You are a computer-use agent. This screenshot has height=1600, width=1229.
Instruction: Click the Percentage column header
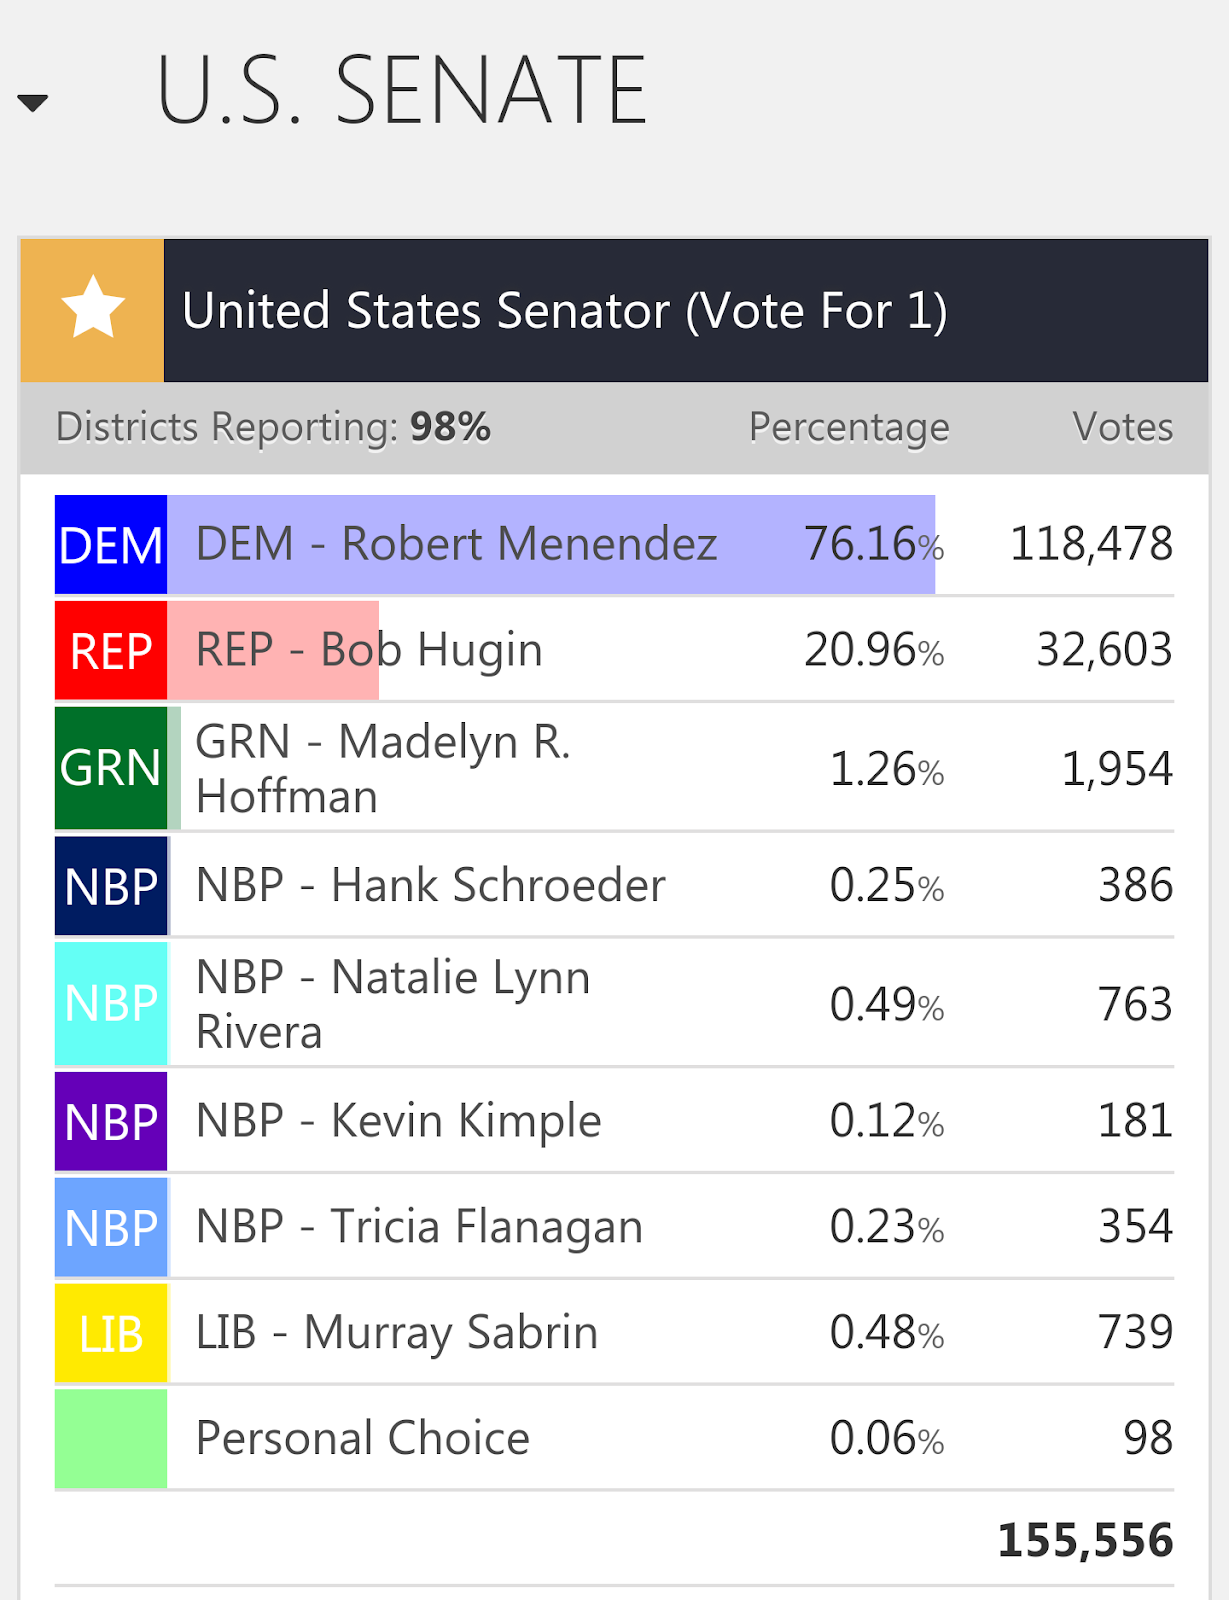pyautogui.click(x=849, y=427)
